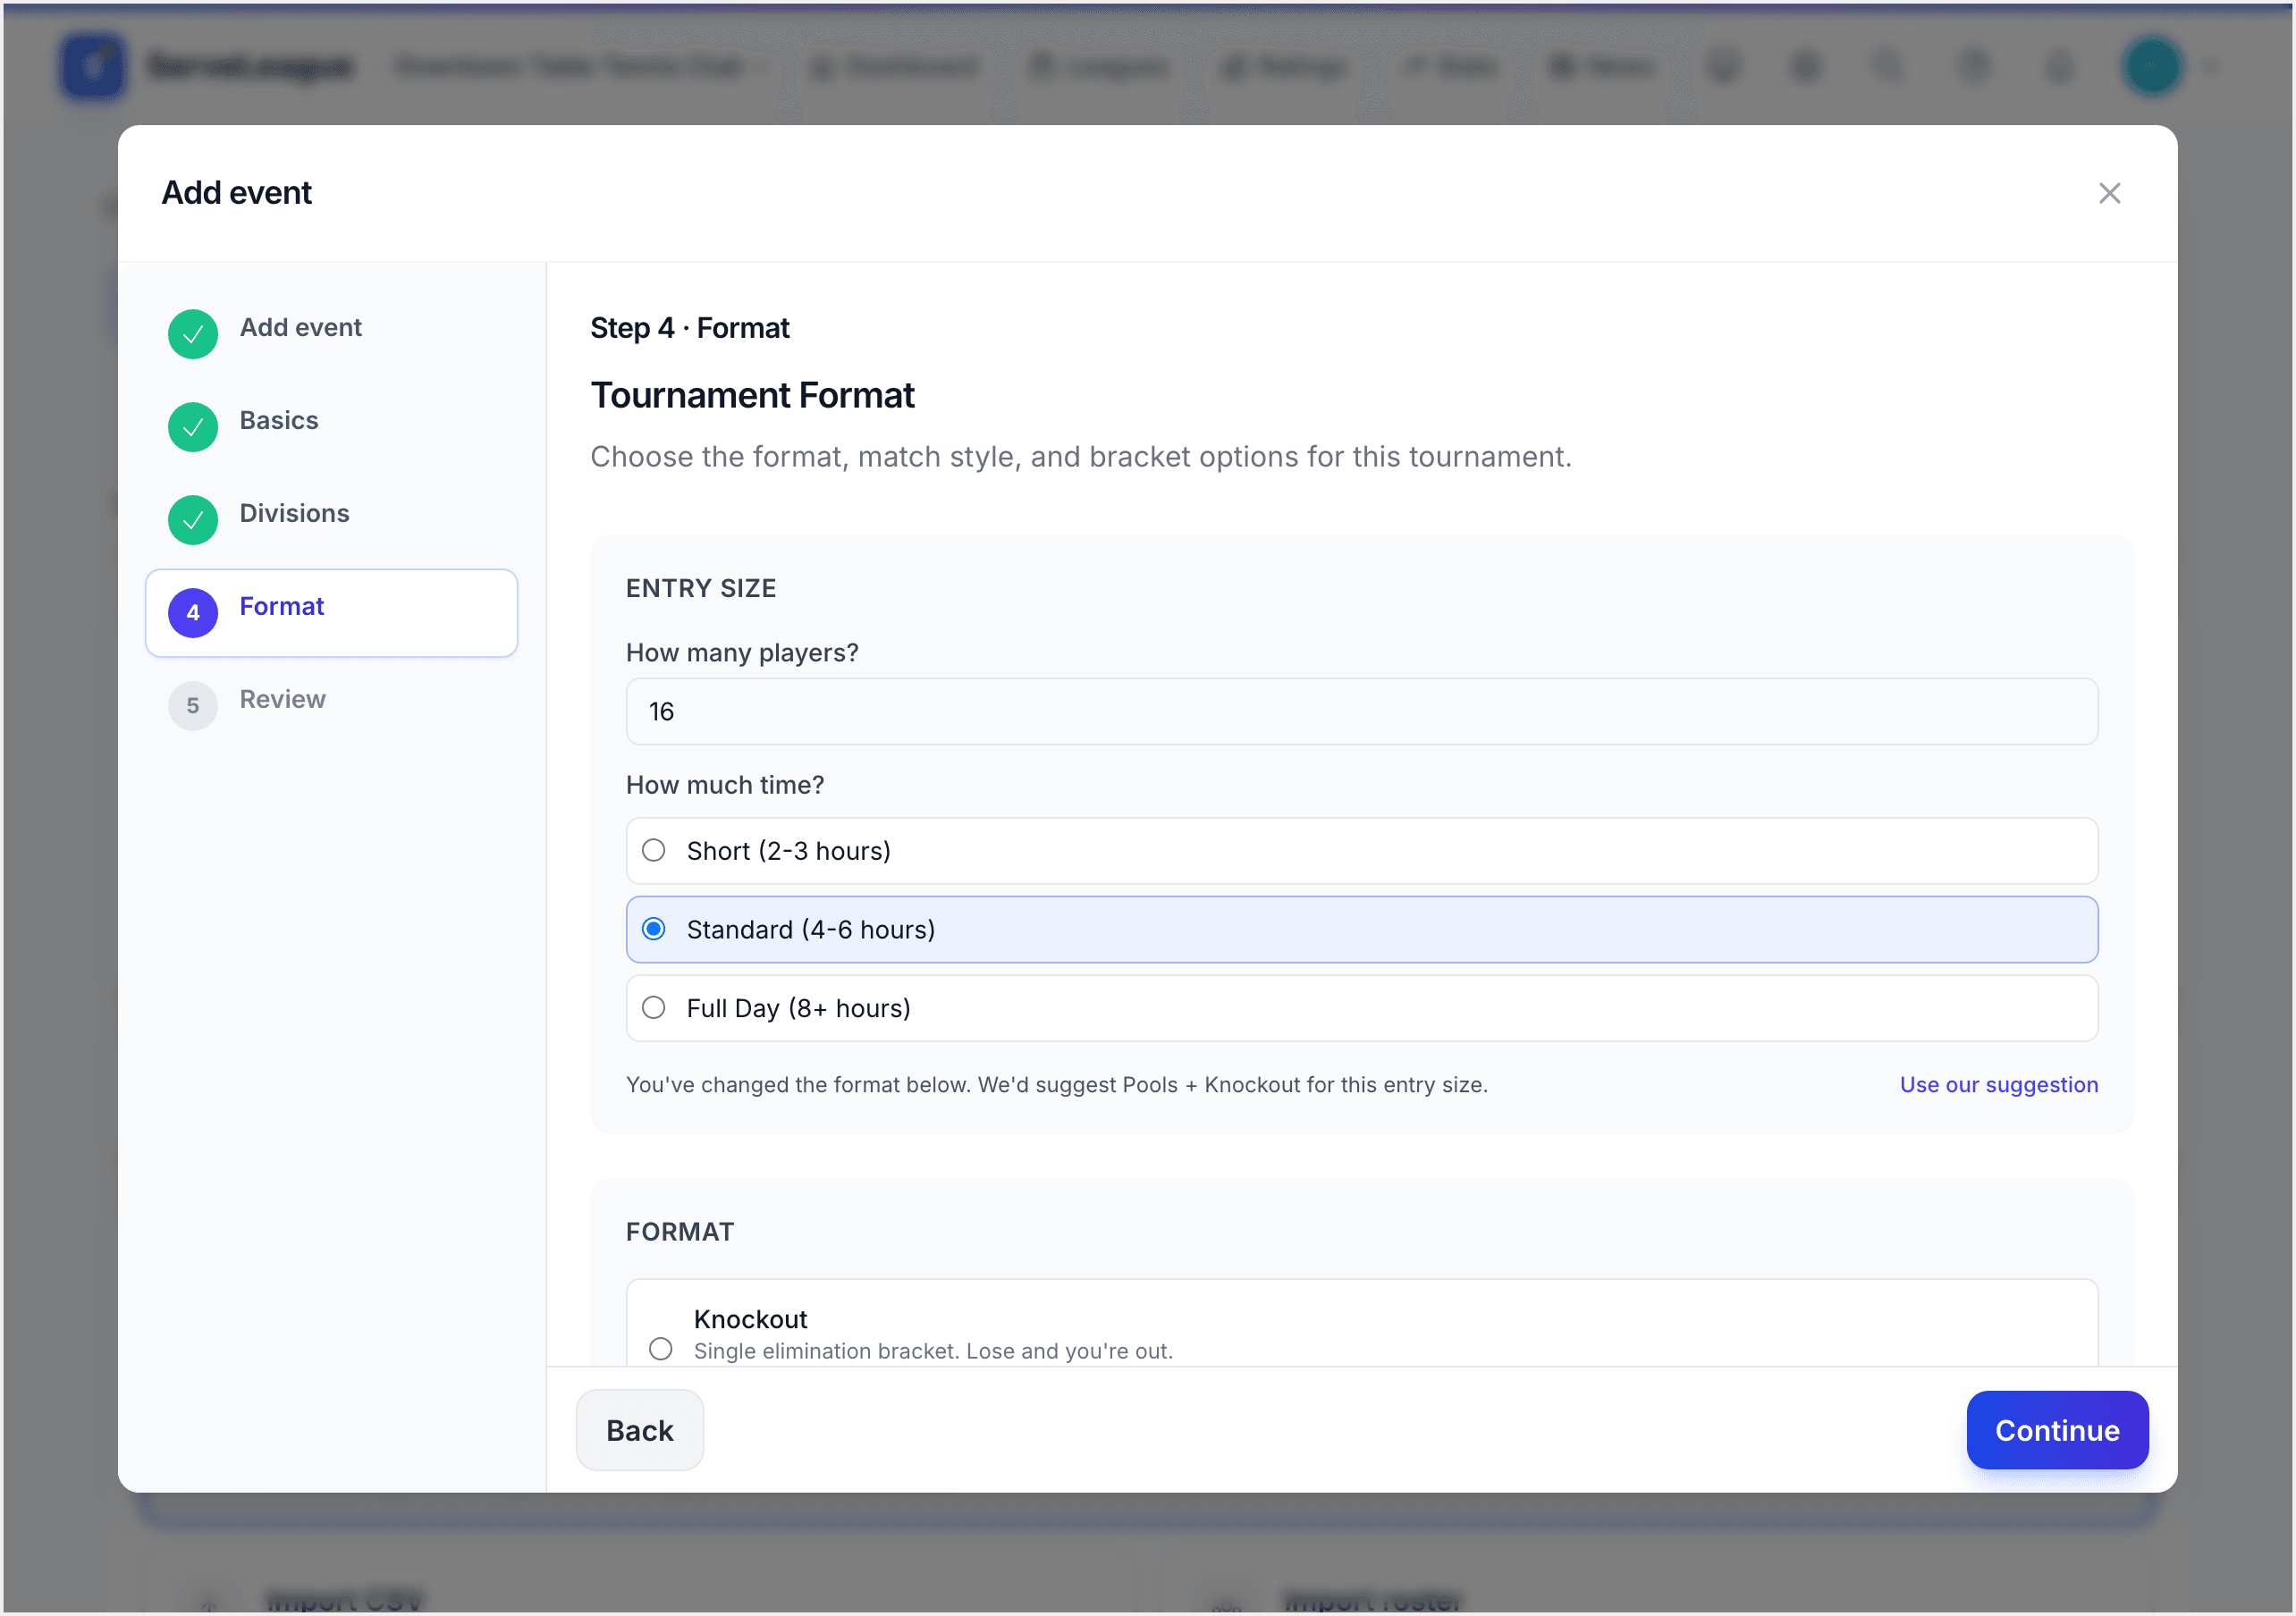Click the green checkmark beside Basics step
This screenshot has width=2296, height=1616.
193,427
